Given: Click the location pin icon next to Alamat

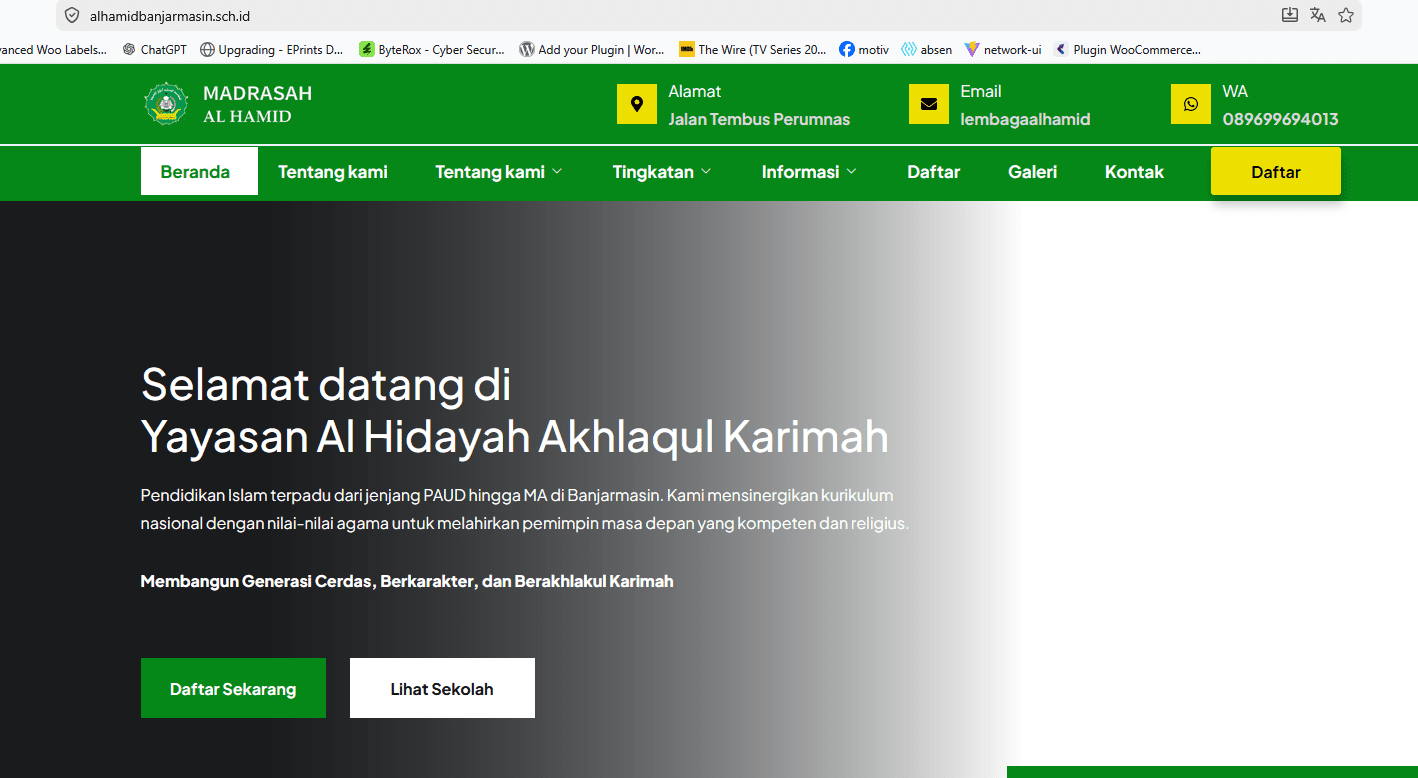Looking at the screenshot, I should [637, 104].
